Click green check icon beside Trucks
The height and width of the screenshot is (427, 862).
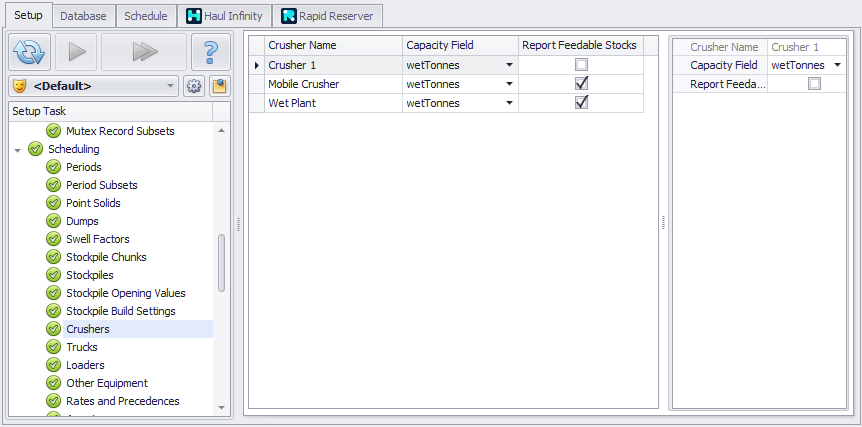(x=53, y=347)
